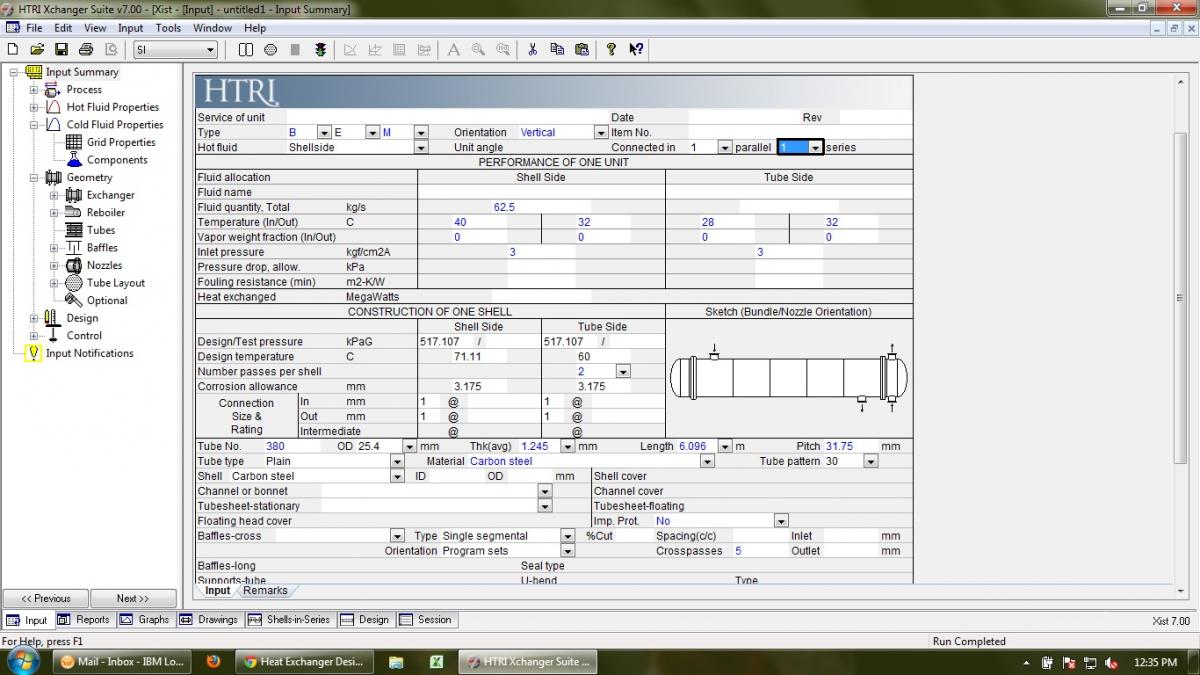The image size is (1200, 675).
Task: Click the traffic light Run icon
Action: pyautogui.click(x=320, y=49)
